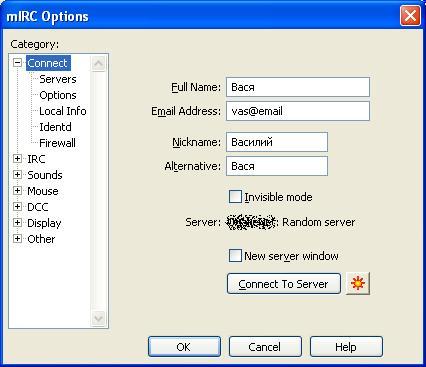Open the Servers subcategory
Viewport: 426px width, 367px height.
58,79
